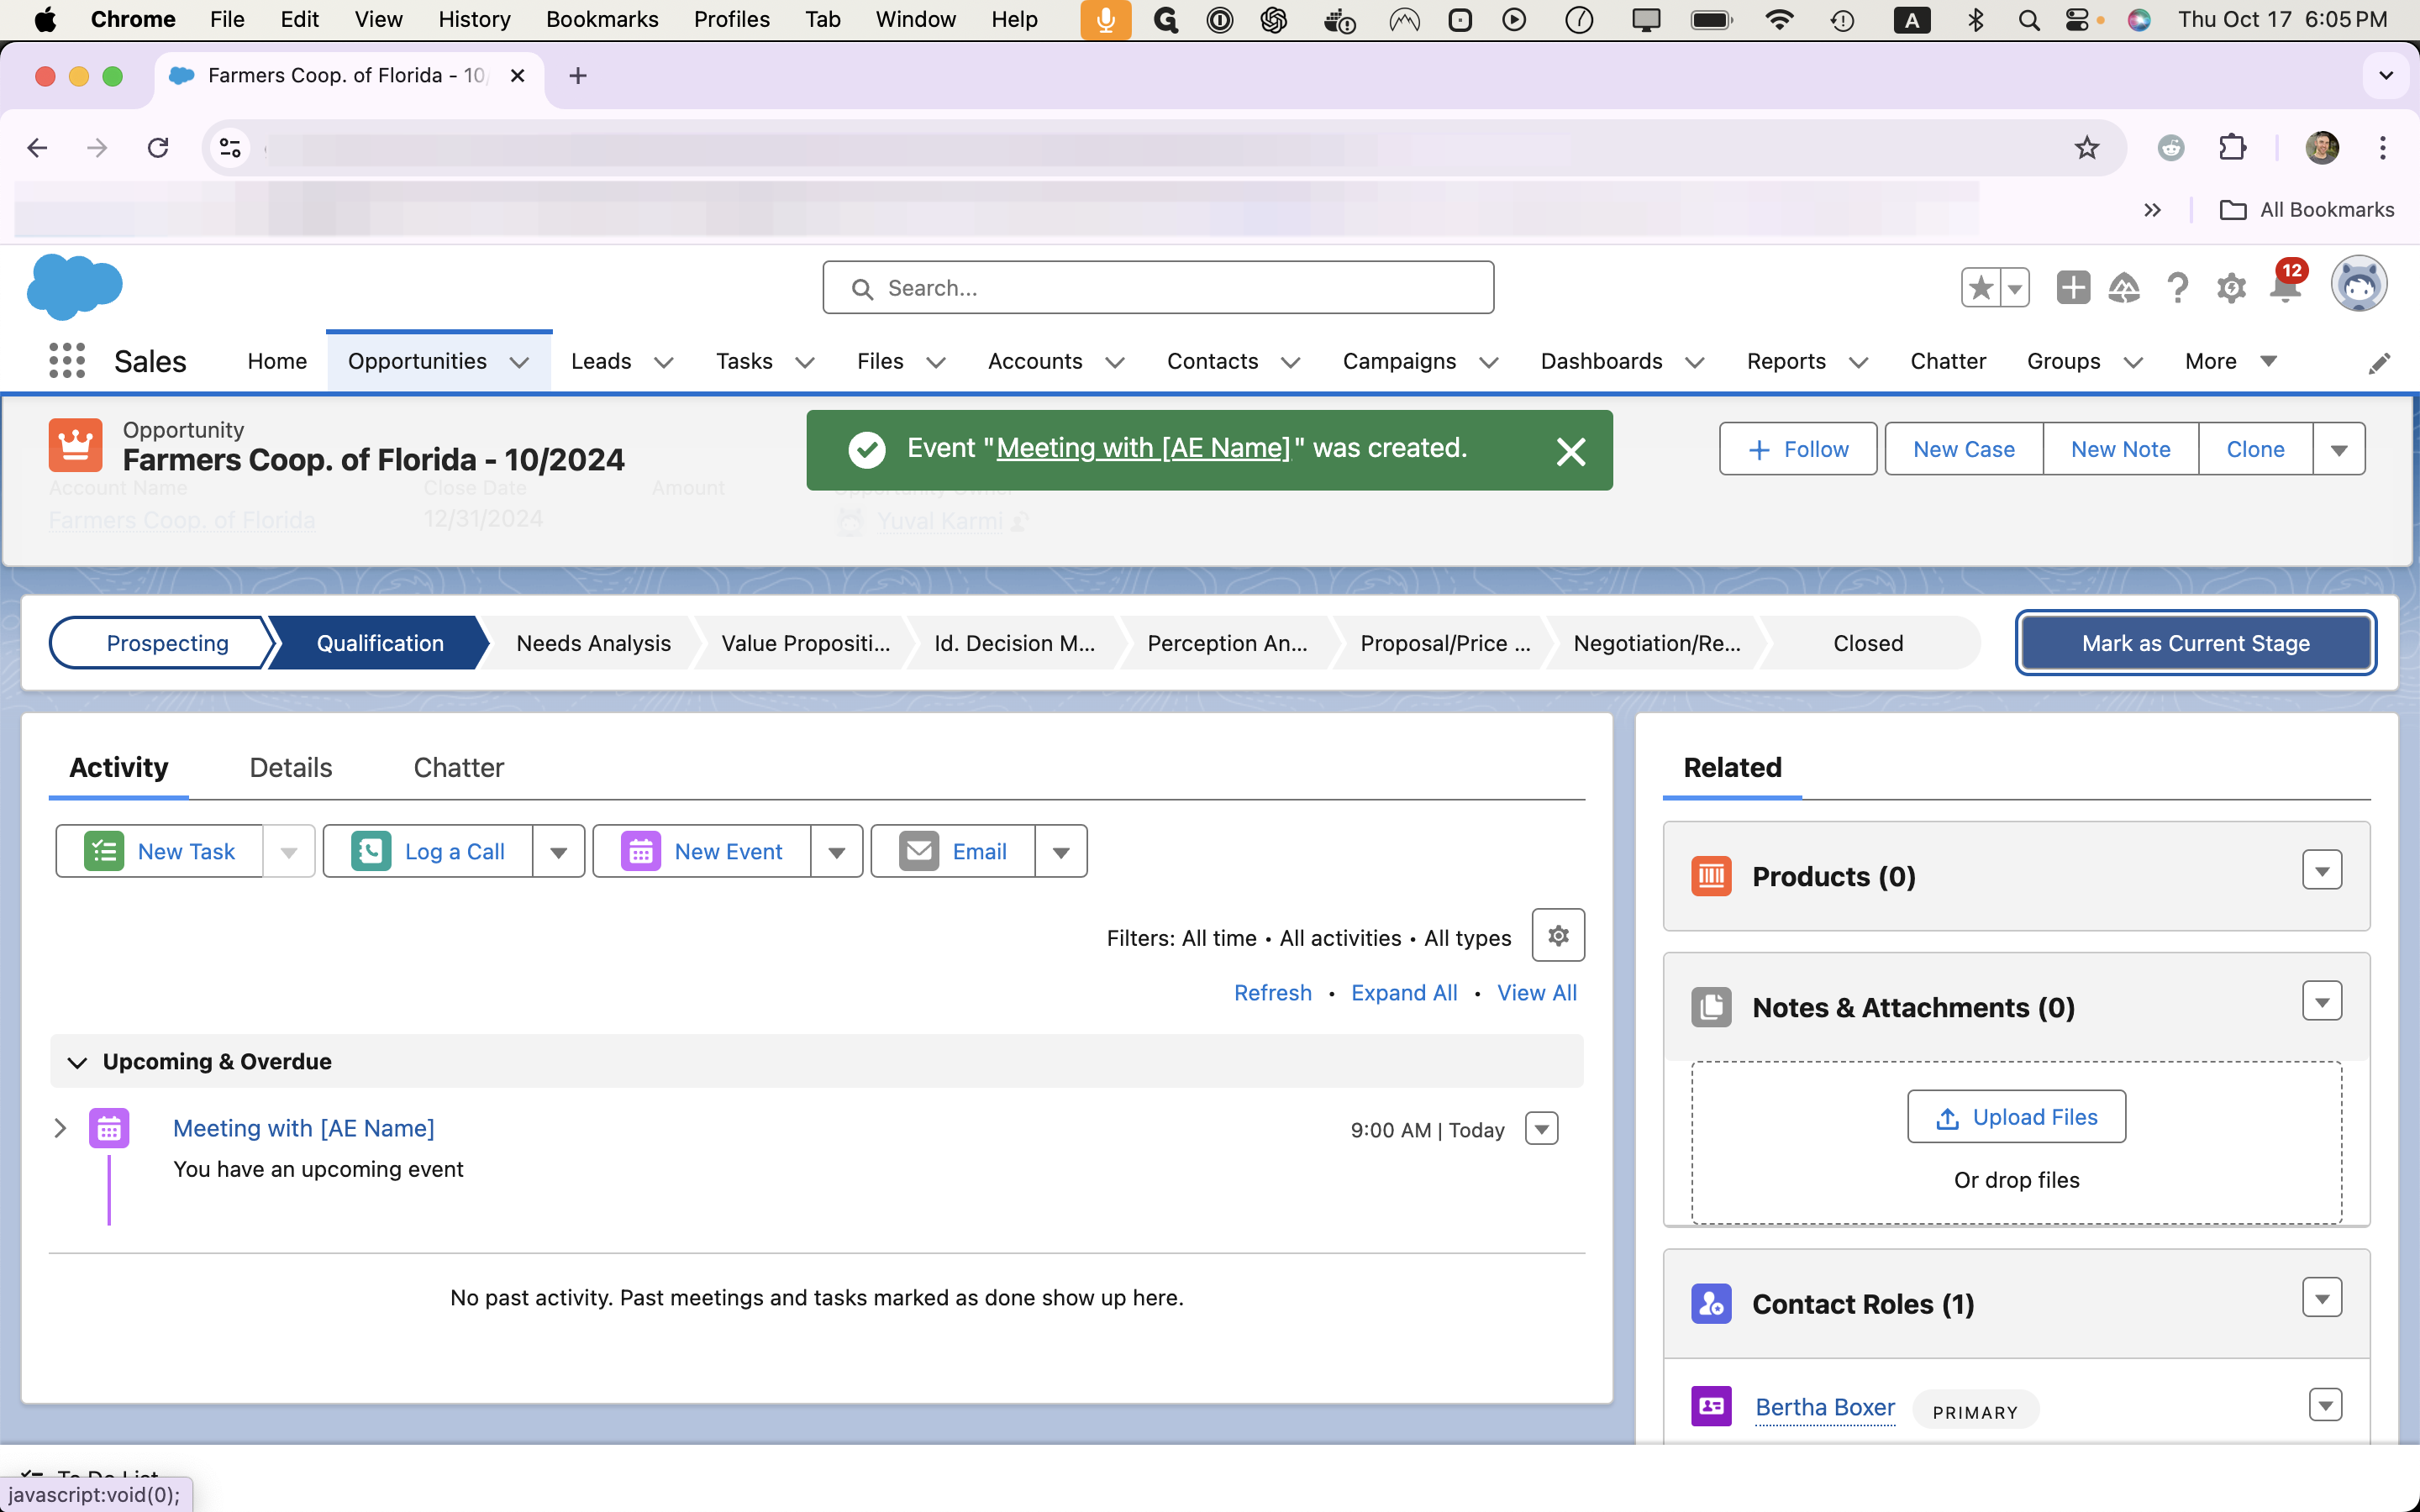Click the Notes & Attachments icon
The height and width of the screenshot is (1512, 2420).
(x=1711, y=1007)
